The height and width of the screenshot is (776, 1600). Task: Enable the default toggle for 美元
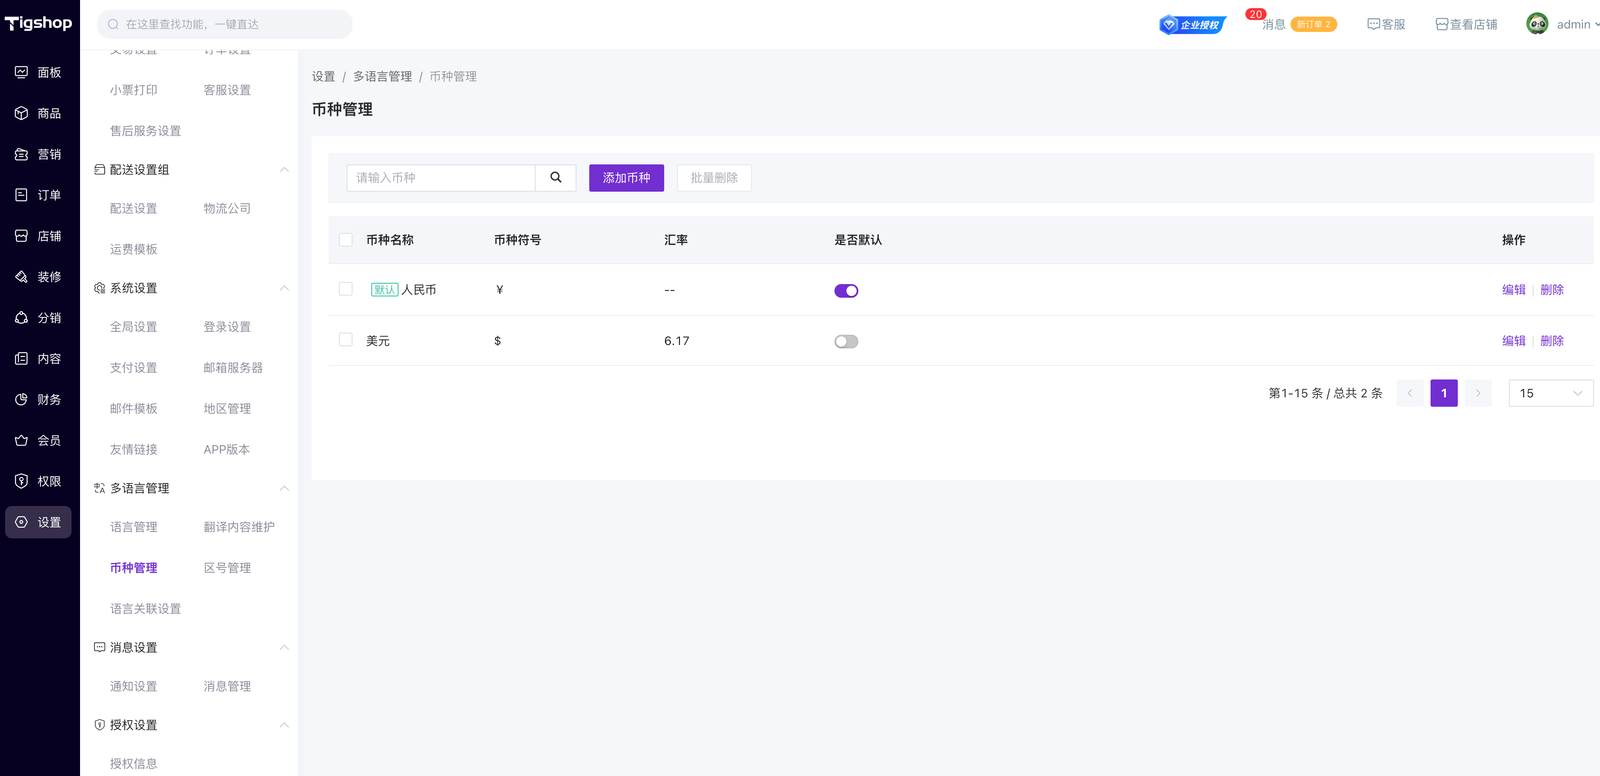[x=846, y=342]
